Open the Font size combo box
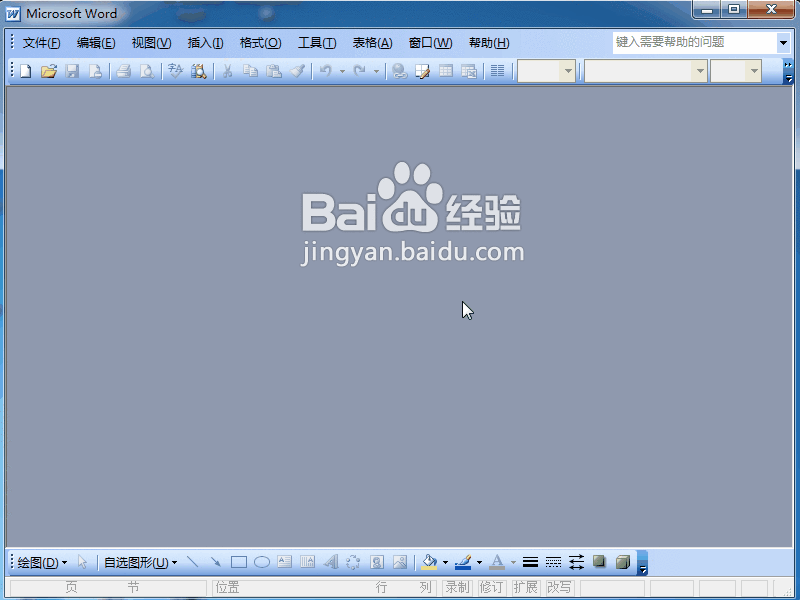 click(x=736, y=71)
